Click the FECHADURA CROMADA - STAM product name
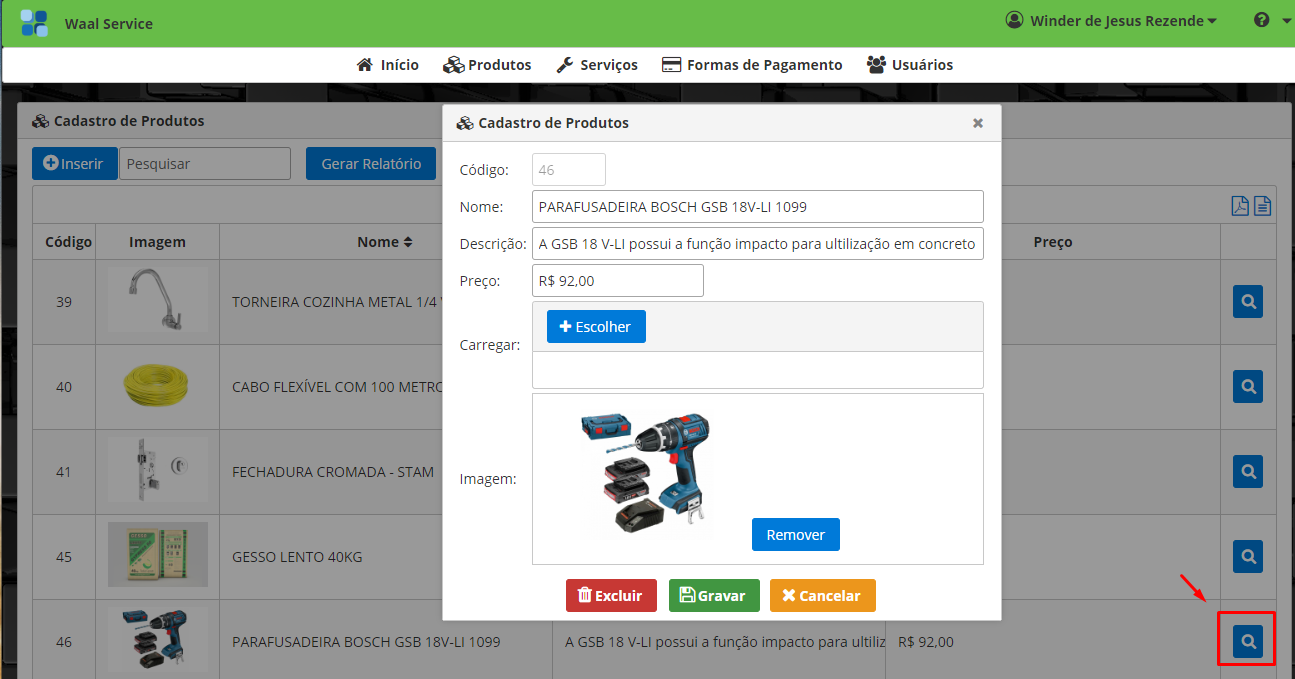1295x679 pixels. pyautogui.click(x=333, y=472)
